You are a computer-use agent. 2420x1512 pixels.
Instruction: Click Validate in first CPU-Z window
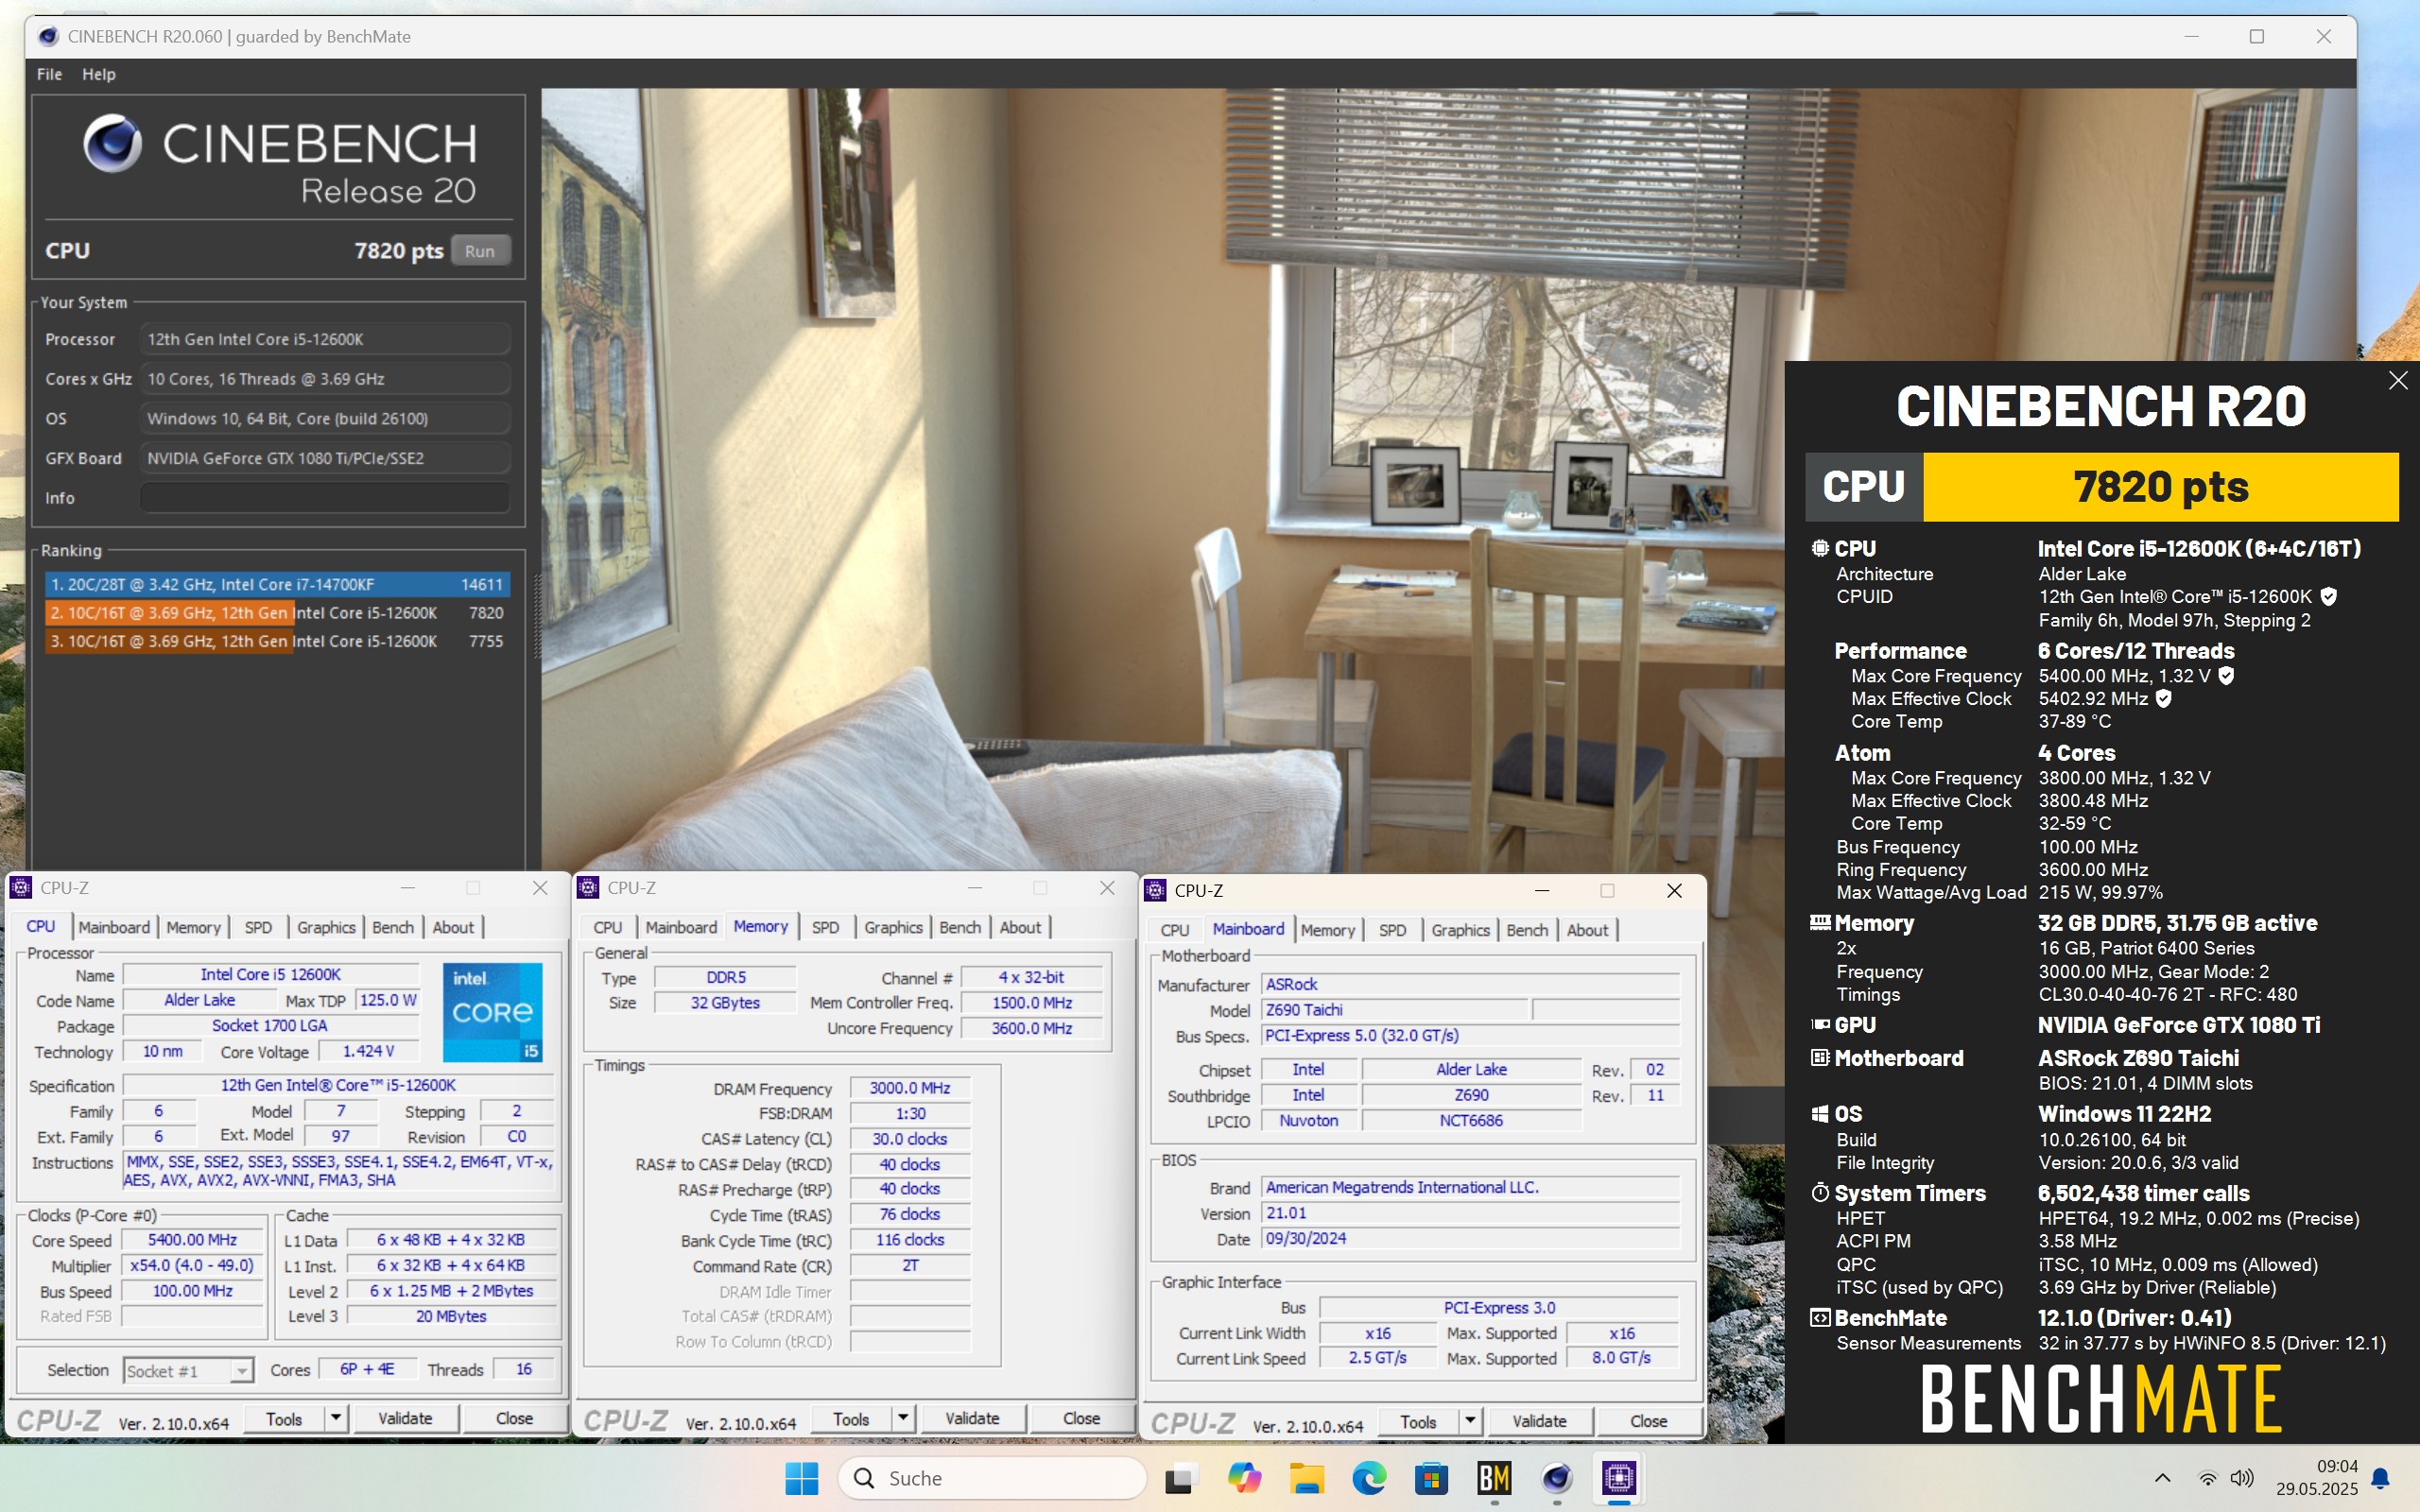pyautogui.click(x=405, y=1419)
